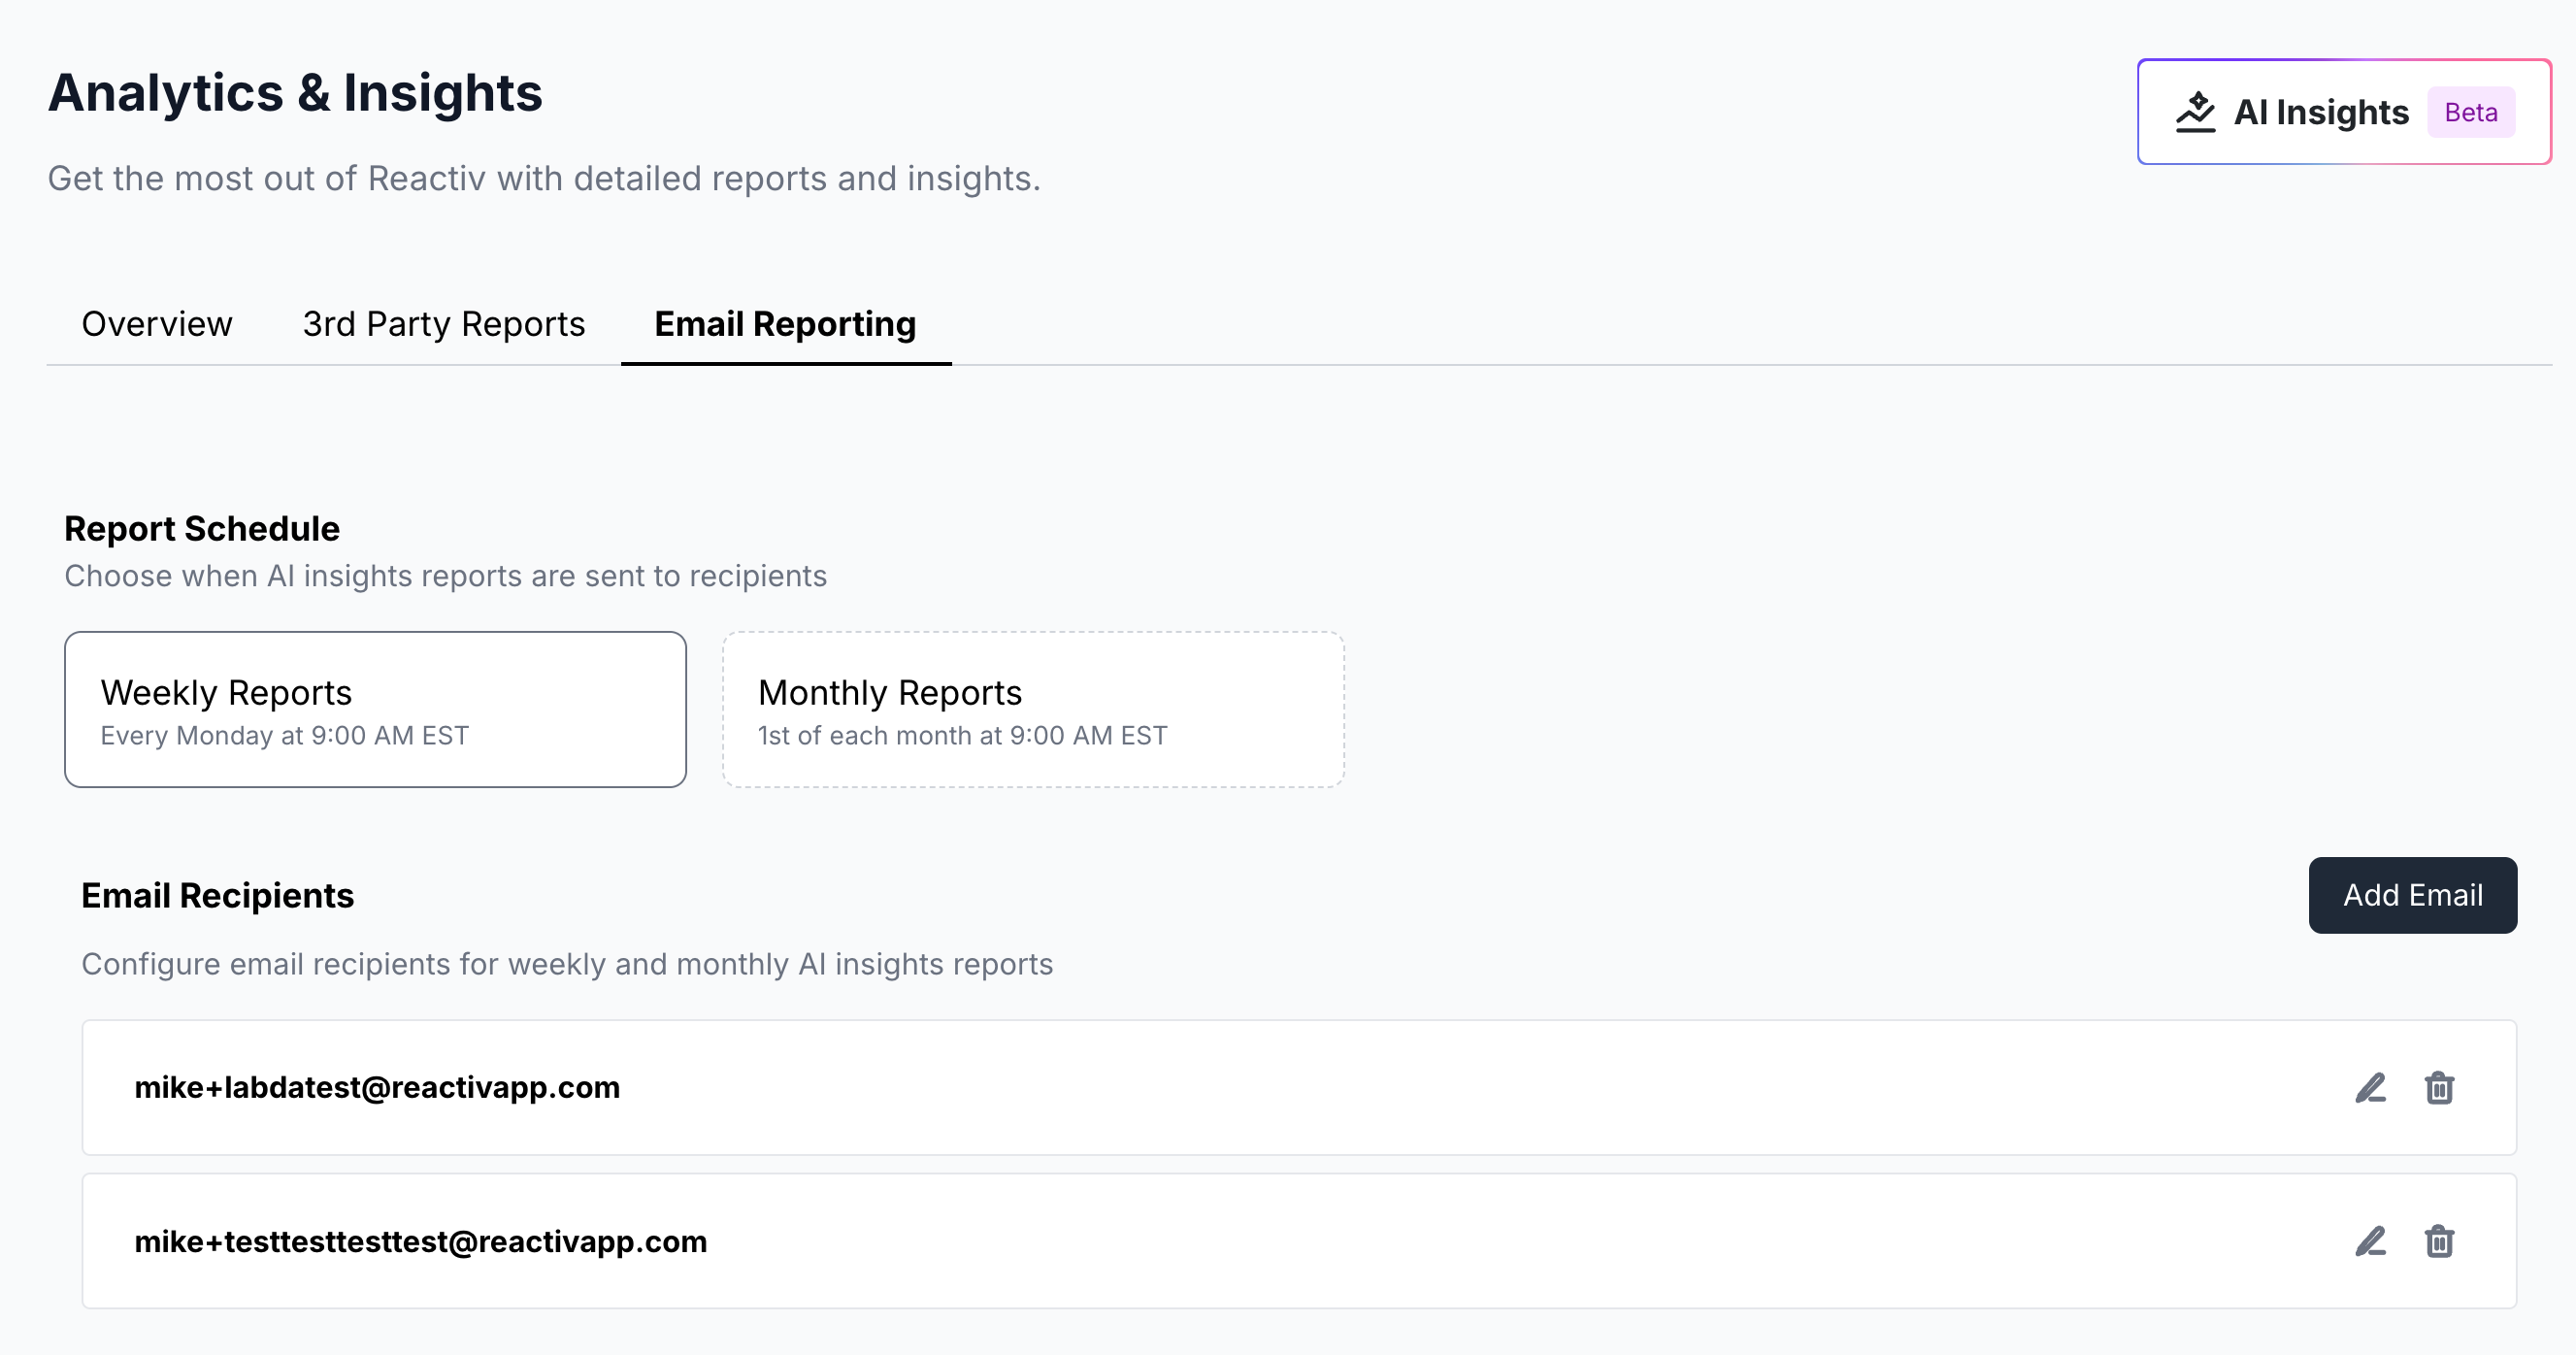Switch to the Overview tab
Screen dimensions: 2576x1355
(x=157, y=324)
